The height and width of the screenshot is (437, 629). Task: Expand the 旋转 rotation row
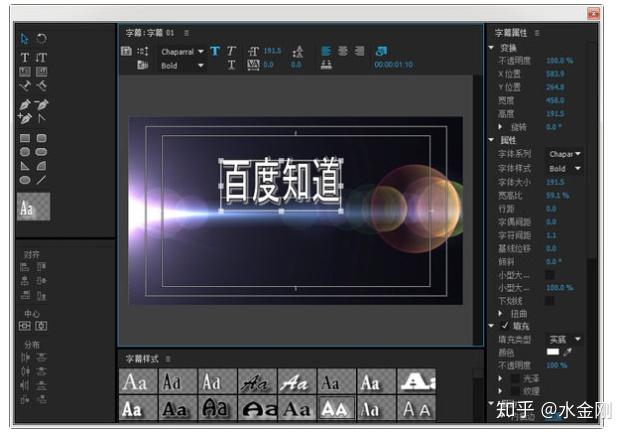(500, 127)
